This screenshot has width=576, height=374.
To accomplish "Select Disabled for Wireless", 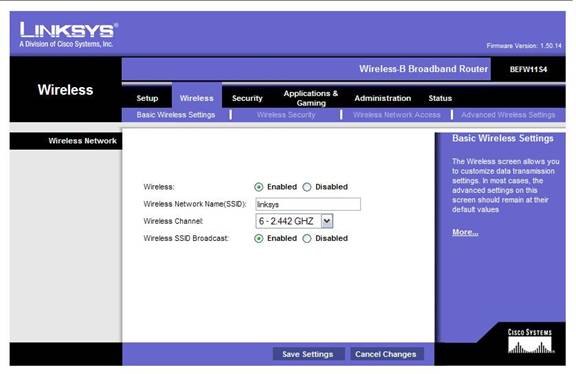I will point(307,187).
